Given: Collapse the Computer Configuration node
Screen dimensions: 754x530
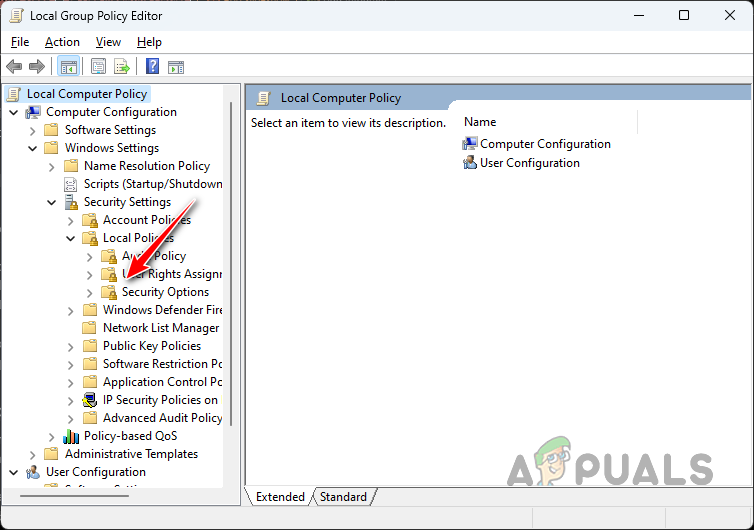Looking at the screenshot, I should [14, 113].
